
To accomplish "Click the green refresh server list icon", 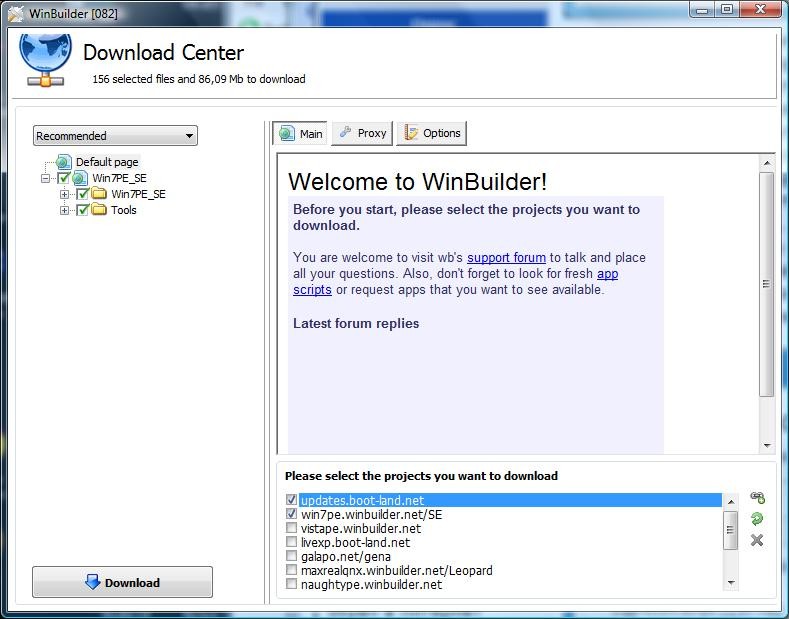I will click(757, 519).
